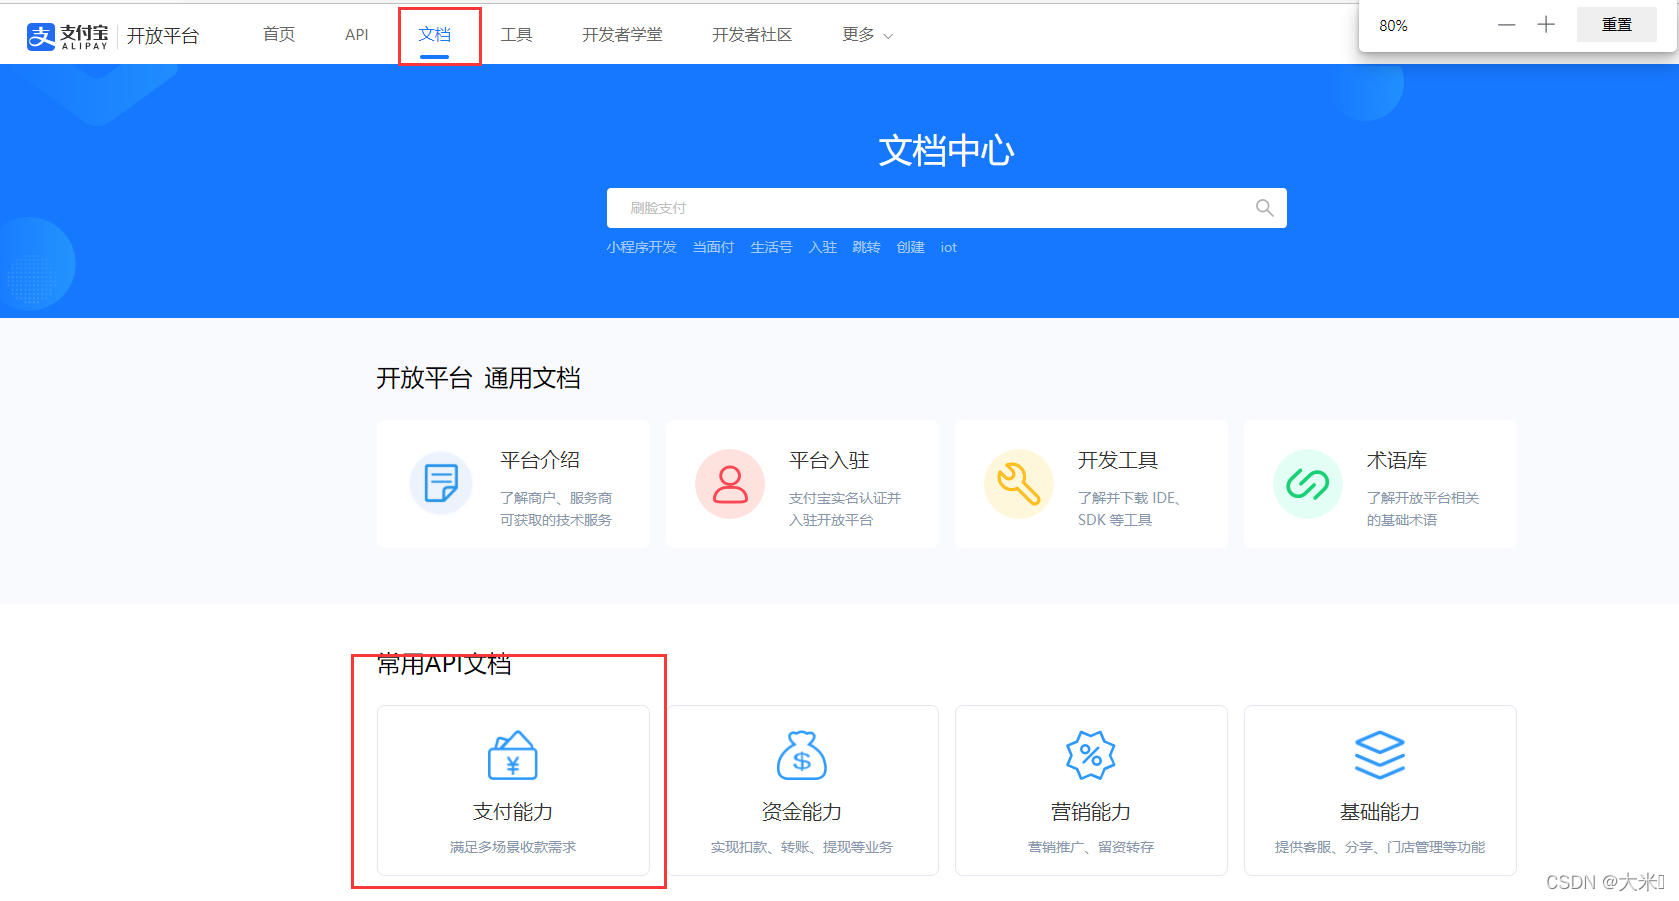The width and height of the screenshot is (1679, 901).
Task: Click the 基础能力 layers icon
Action: pyautogui.click(x=1380, y=755)
